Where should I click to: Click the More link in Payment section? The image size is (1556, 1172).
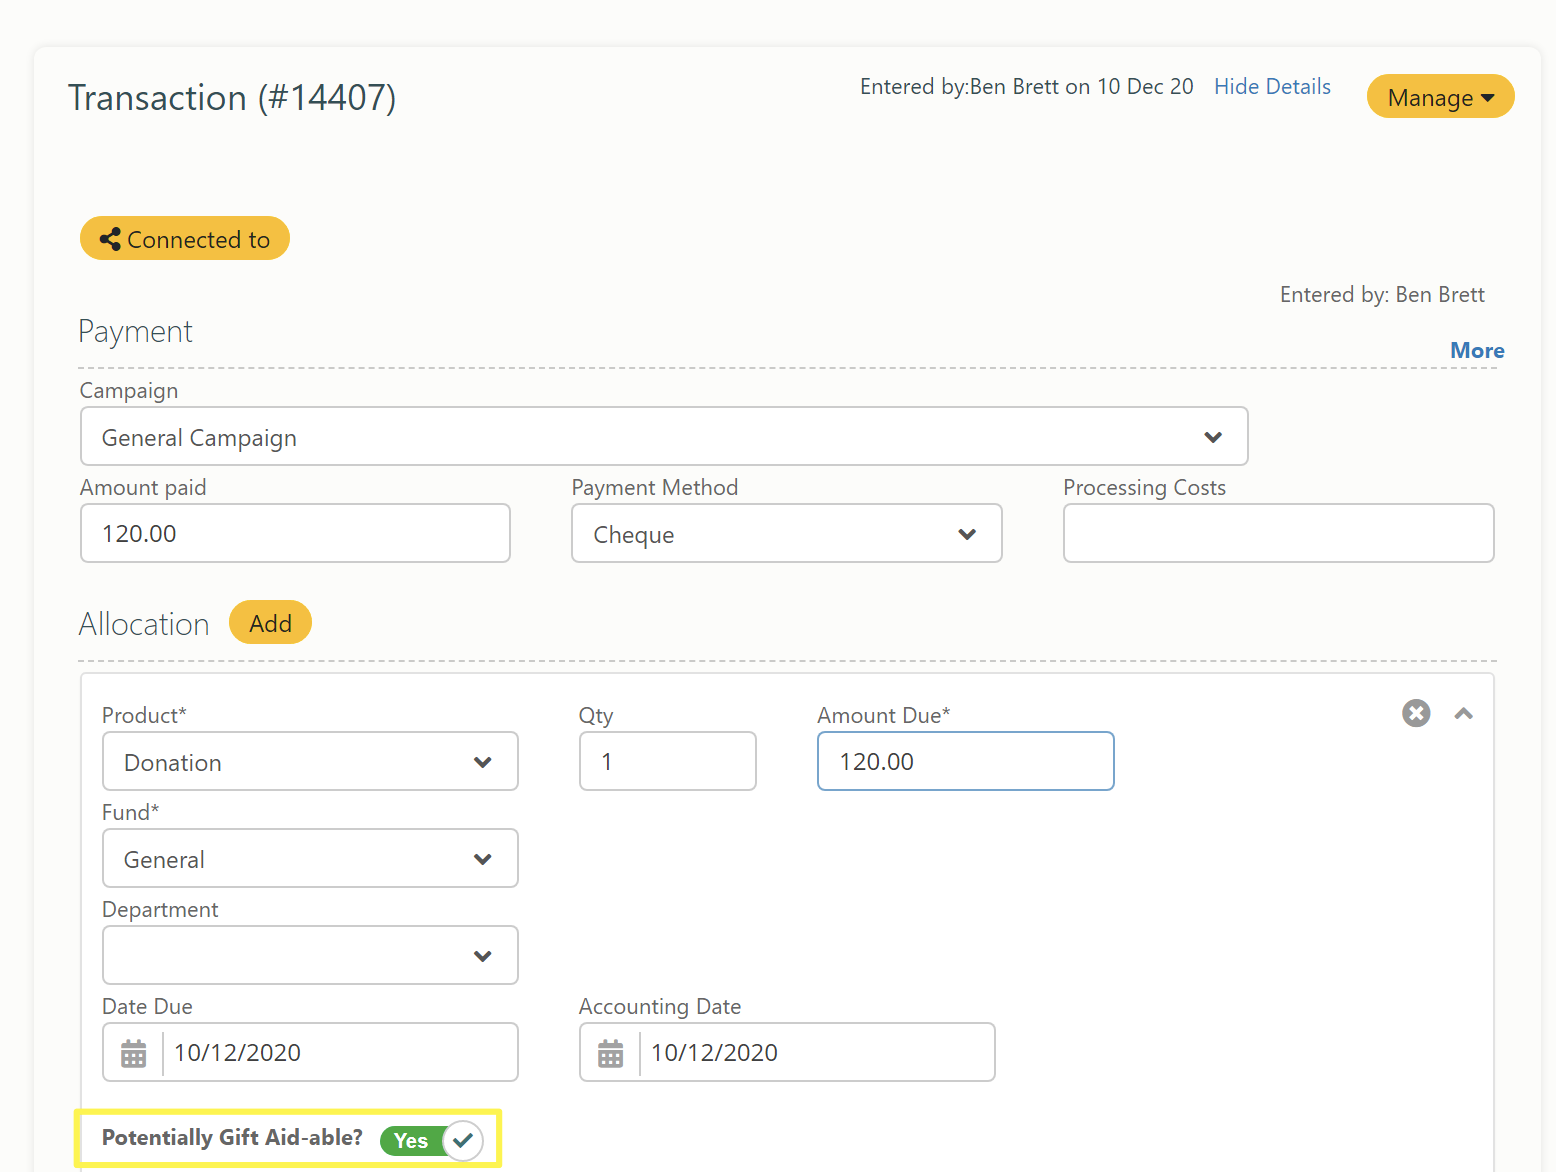(x=1477, y=350)
